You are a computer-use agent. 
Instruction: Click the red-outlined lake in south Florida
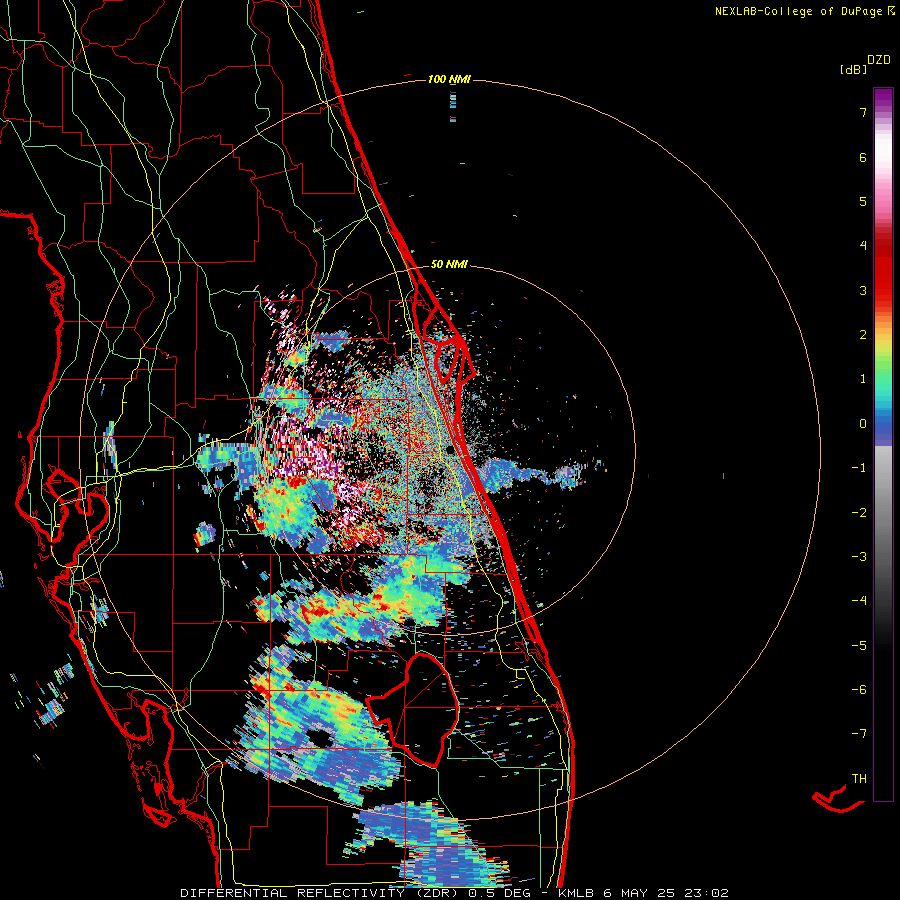pyautogui.click(x=414, y=711)
